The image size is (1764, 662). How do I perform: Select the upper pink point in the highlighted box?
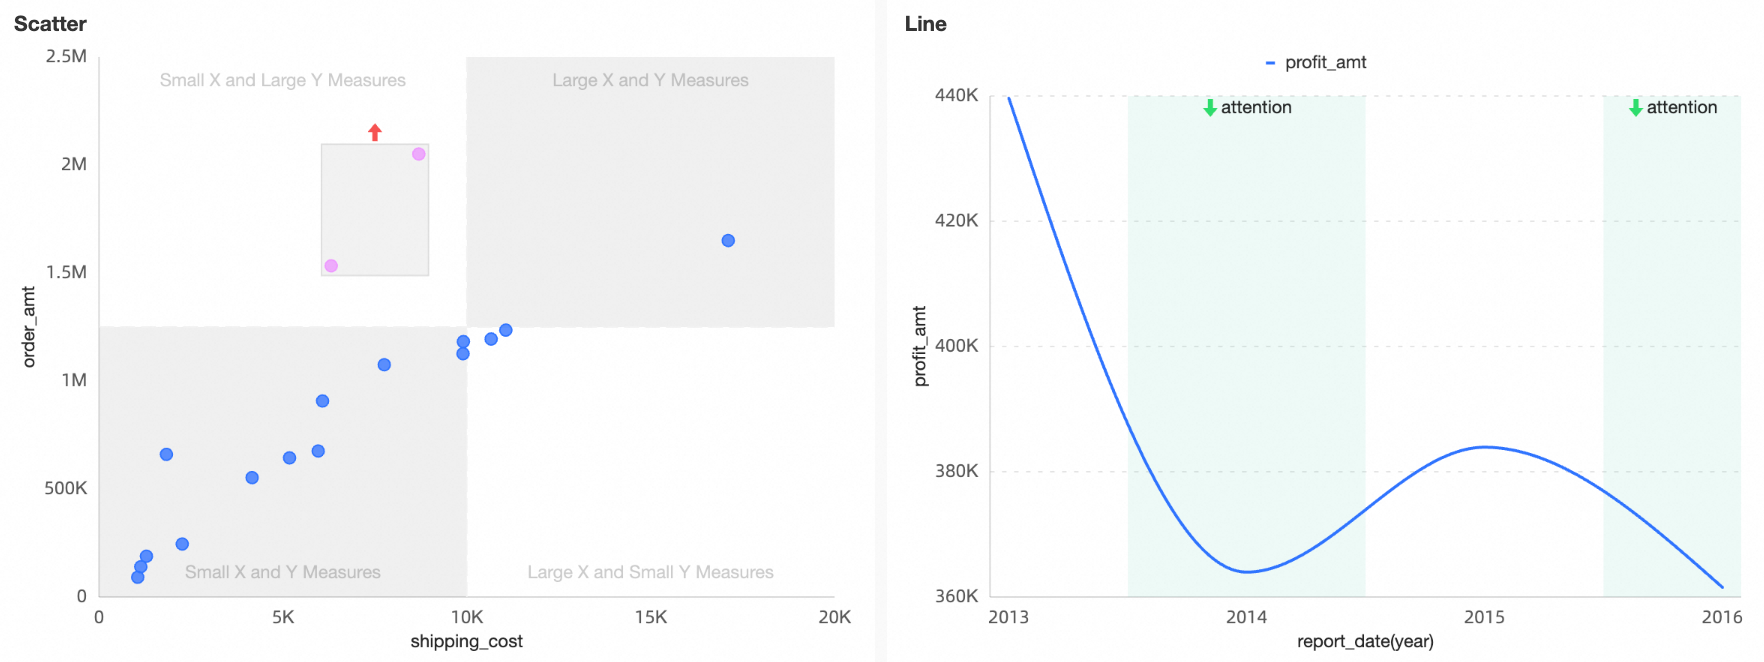tap(419, 154)
